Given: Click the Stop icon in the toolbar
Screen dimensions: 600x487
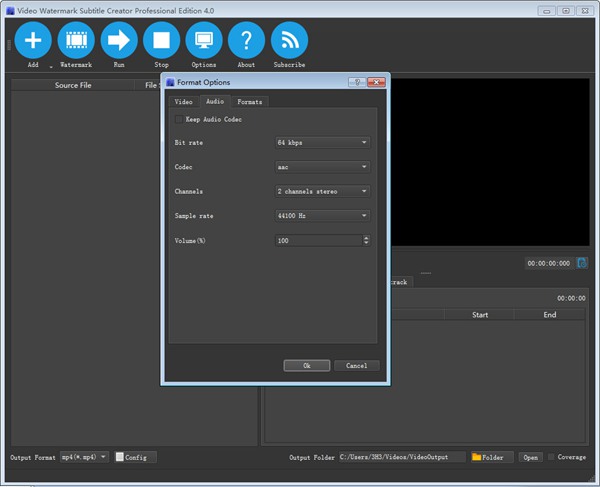Looking at the screenshot, I should 161,40.
